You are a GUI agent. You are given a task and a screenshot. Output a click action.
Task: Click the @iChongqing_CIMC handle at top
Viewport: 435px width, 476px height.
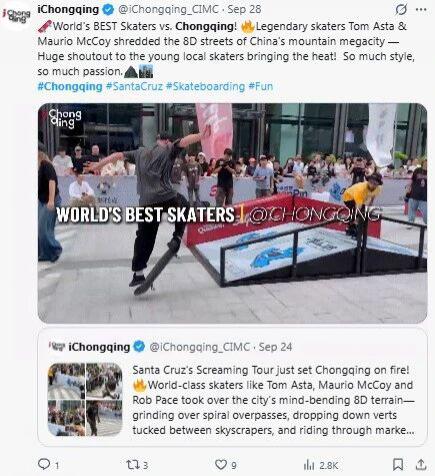(168, 9)
